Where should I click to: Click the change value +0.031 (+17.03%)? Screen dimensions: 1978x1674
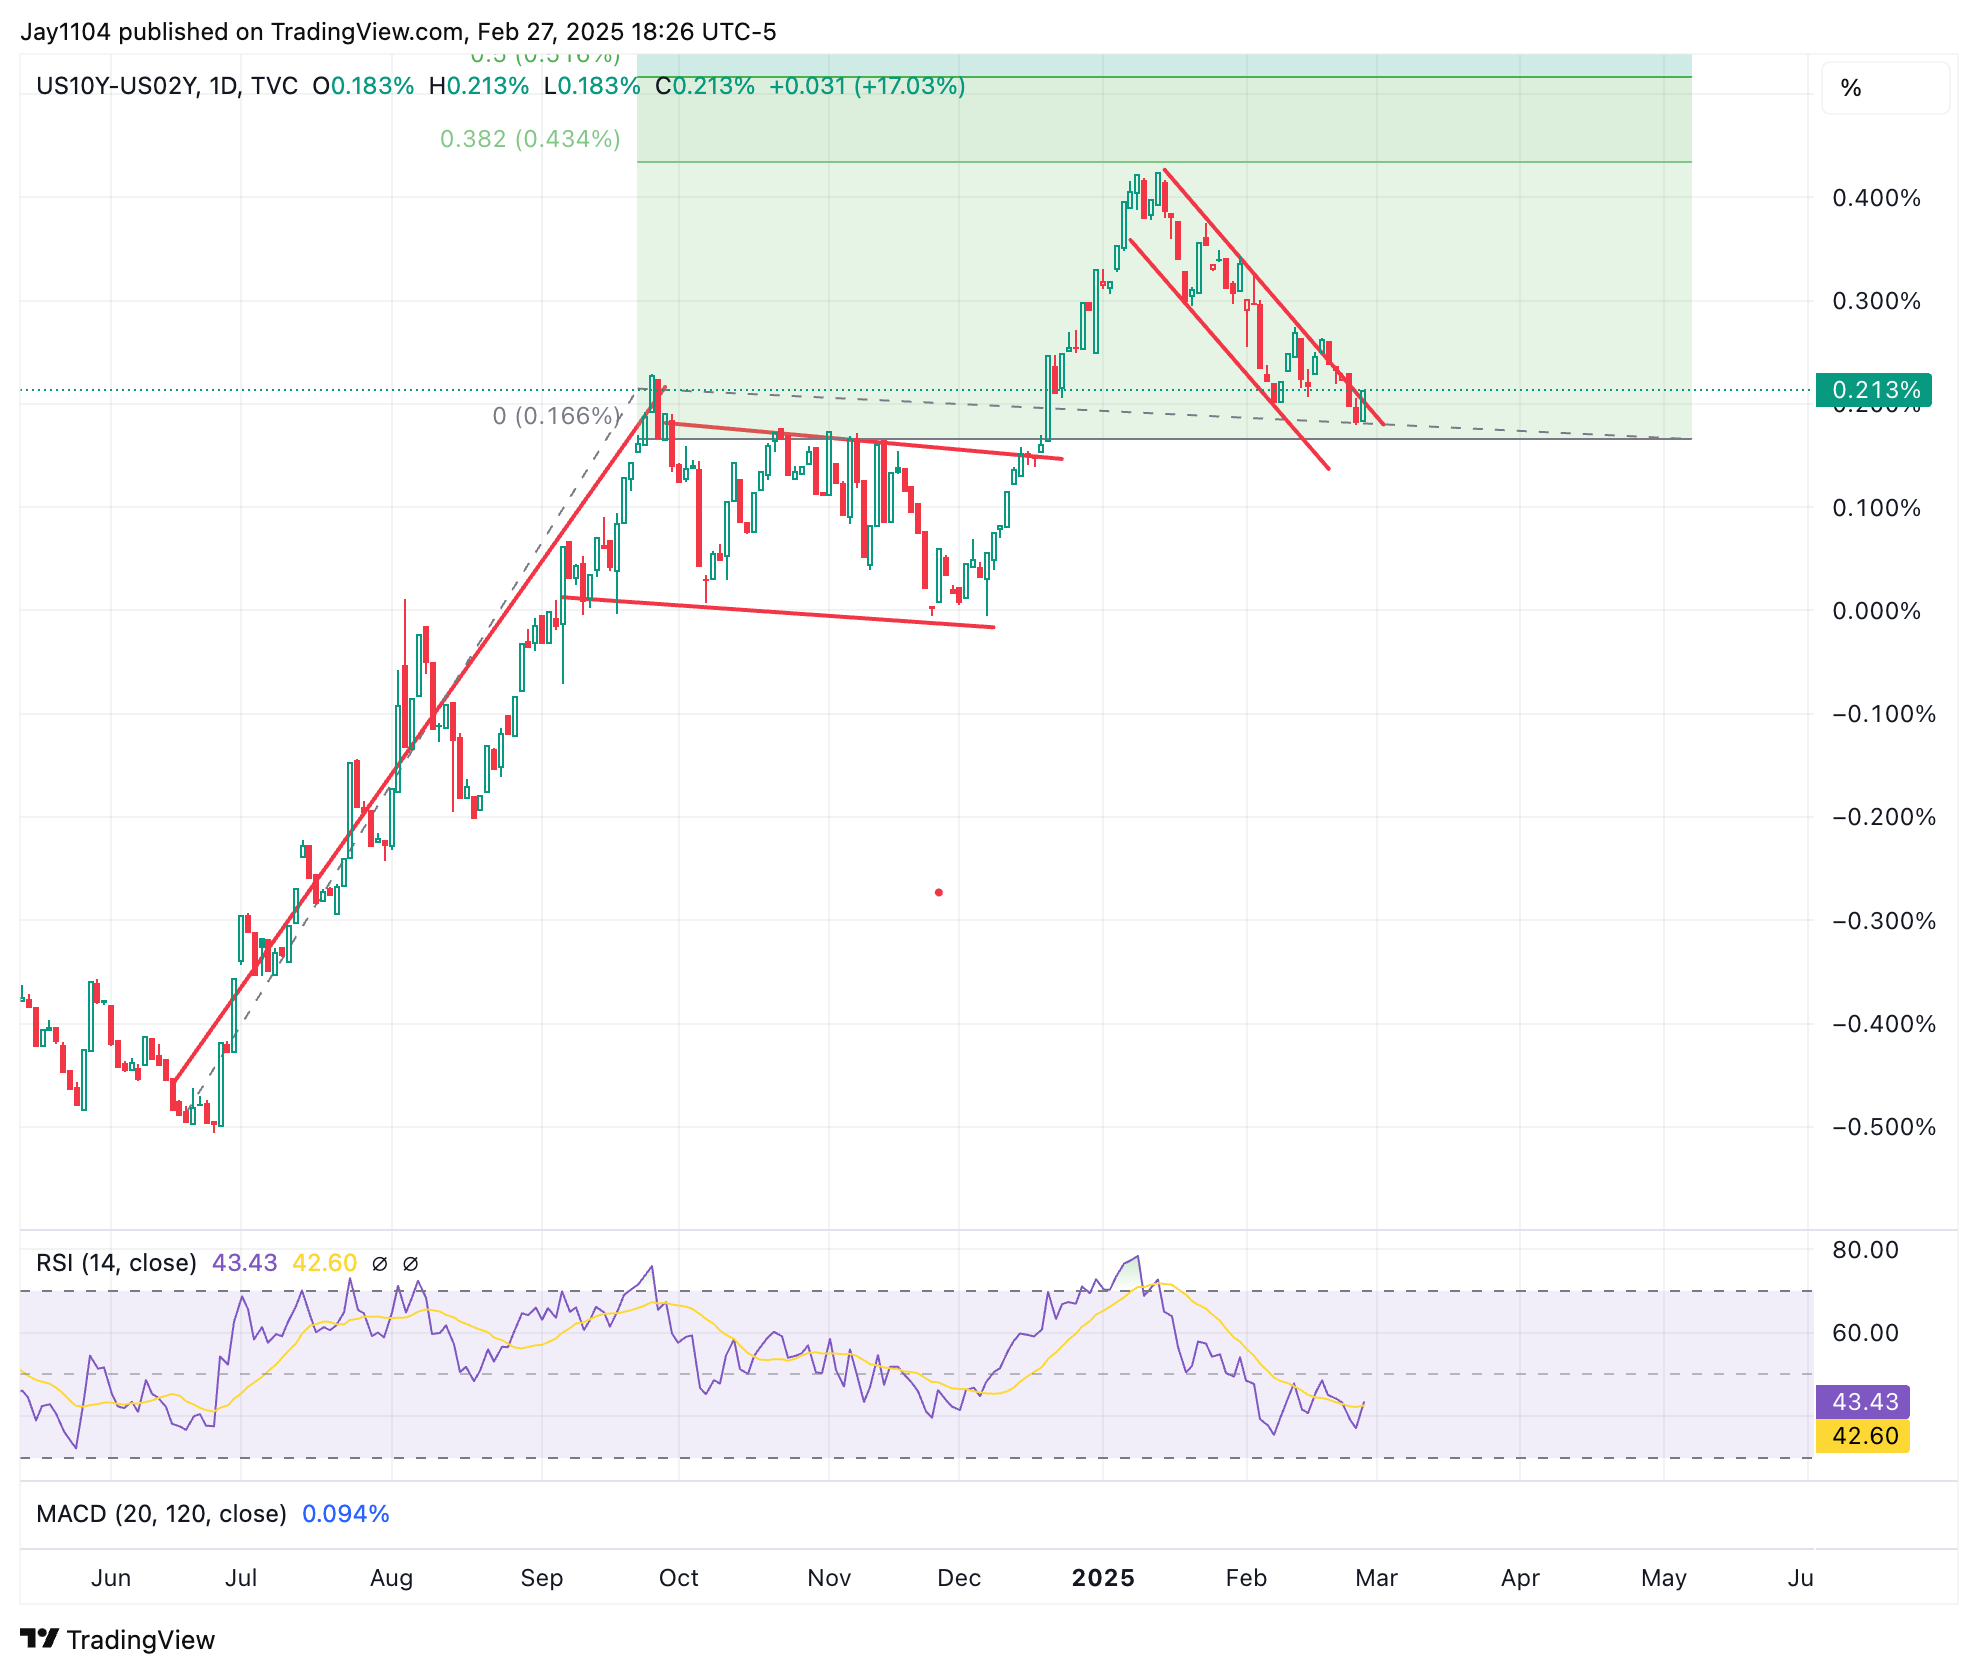pyautogui.click(x=867, y=86)
